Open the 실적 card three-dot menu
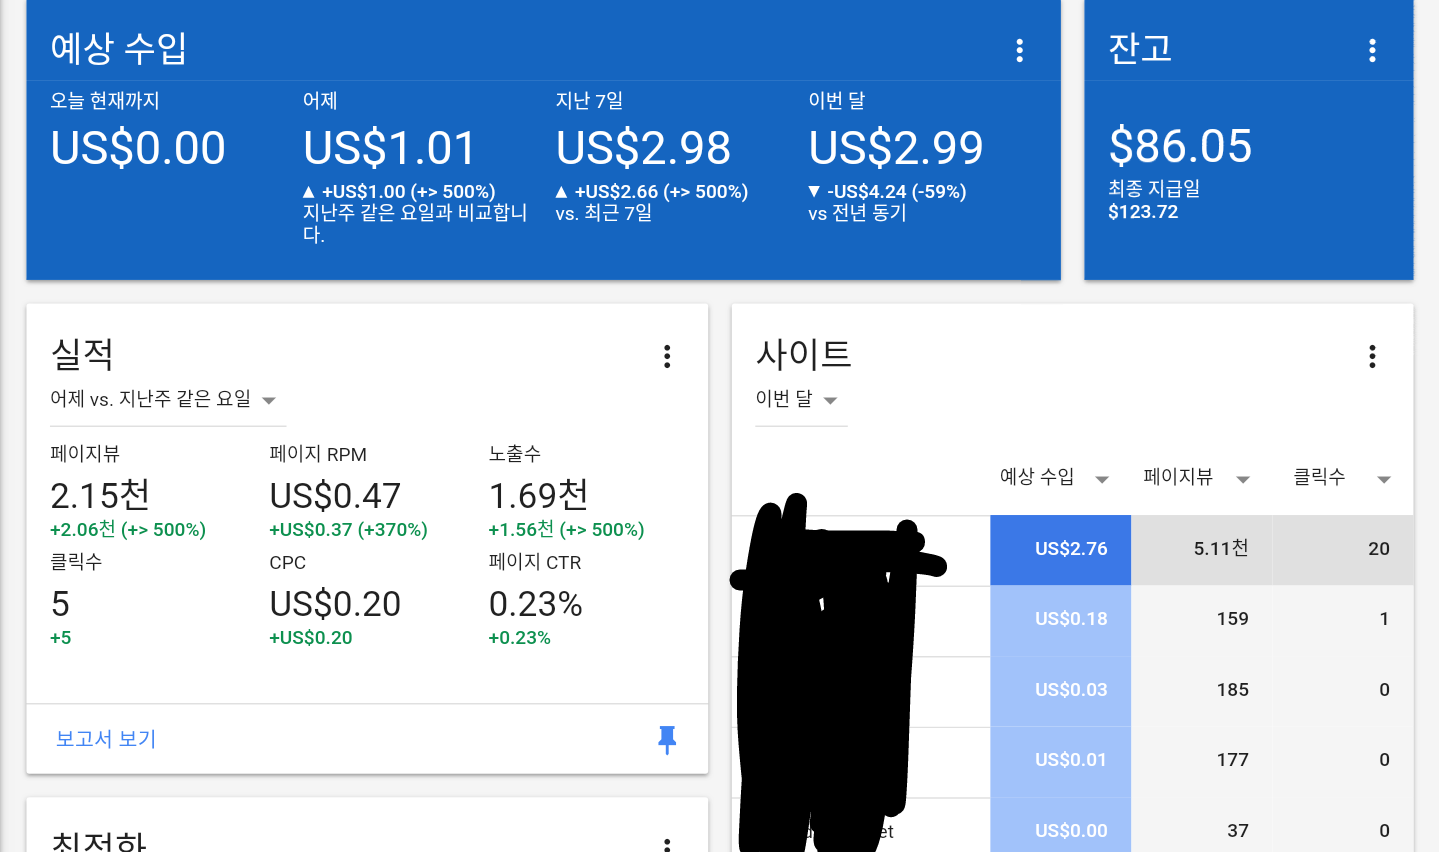 click(667, 357)
